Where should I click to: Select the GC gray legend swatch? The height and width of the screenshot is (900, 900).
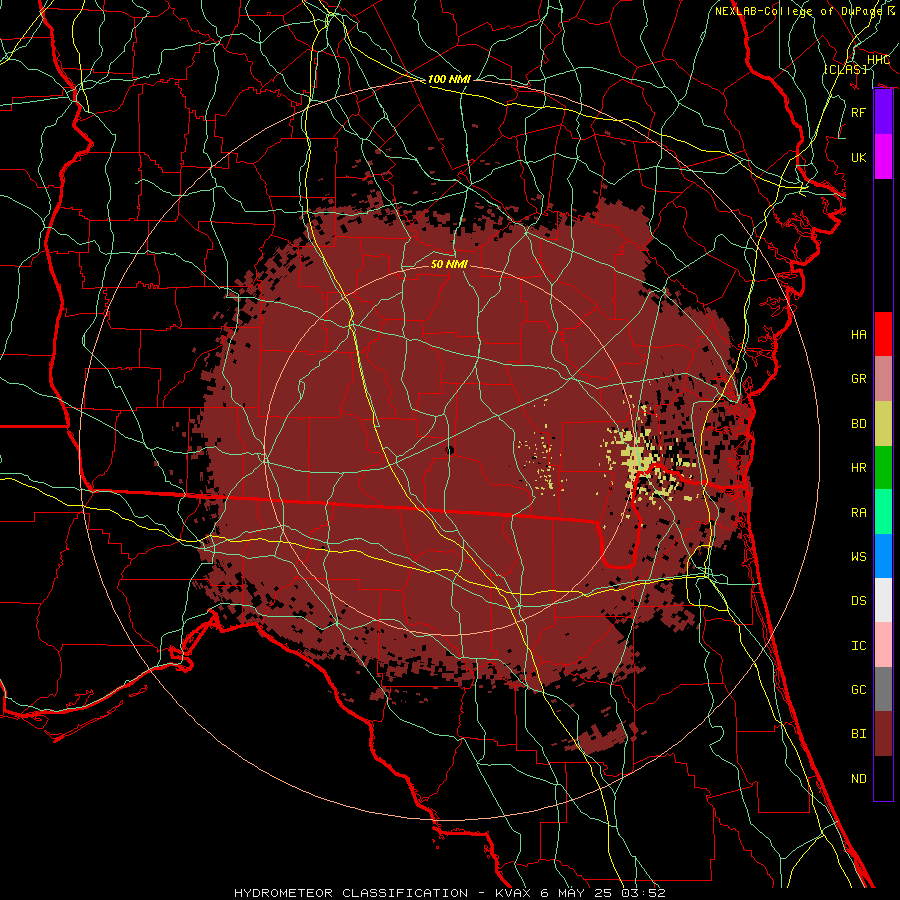coord(883,689)
